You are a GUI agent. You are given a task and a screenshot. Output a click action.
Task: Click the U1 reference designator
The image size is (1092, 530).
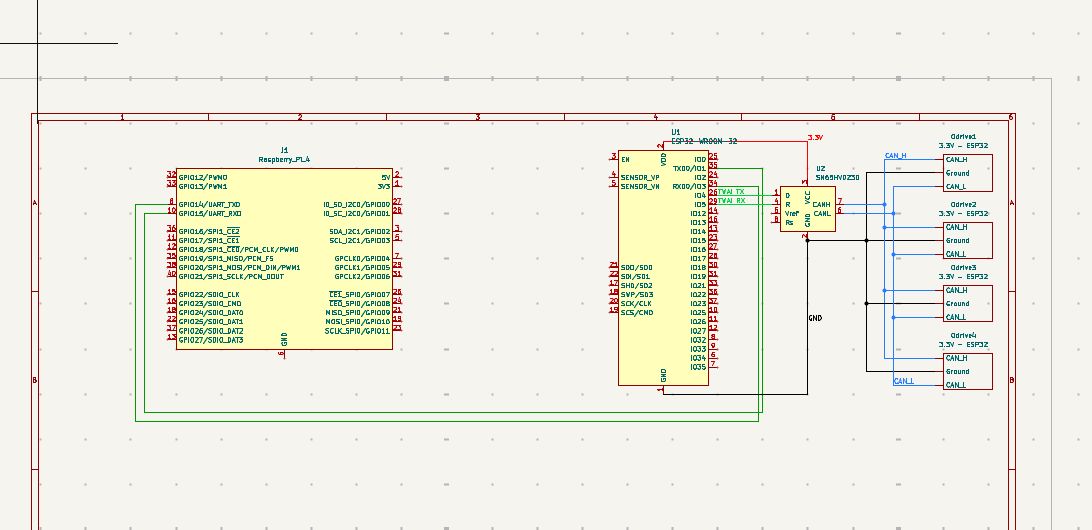click(x=676, y=132)
